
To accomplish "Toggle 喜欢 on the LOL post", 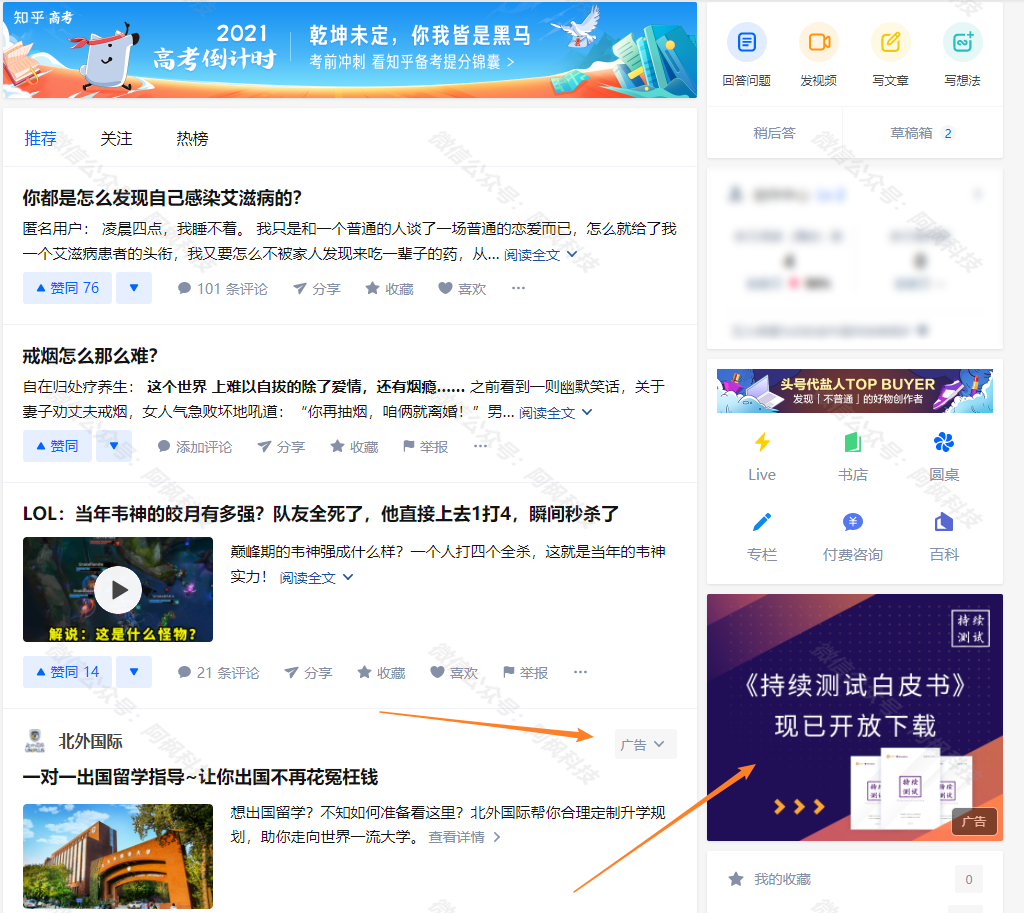I will click(453, 672).
